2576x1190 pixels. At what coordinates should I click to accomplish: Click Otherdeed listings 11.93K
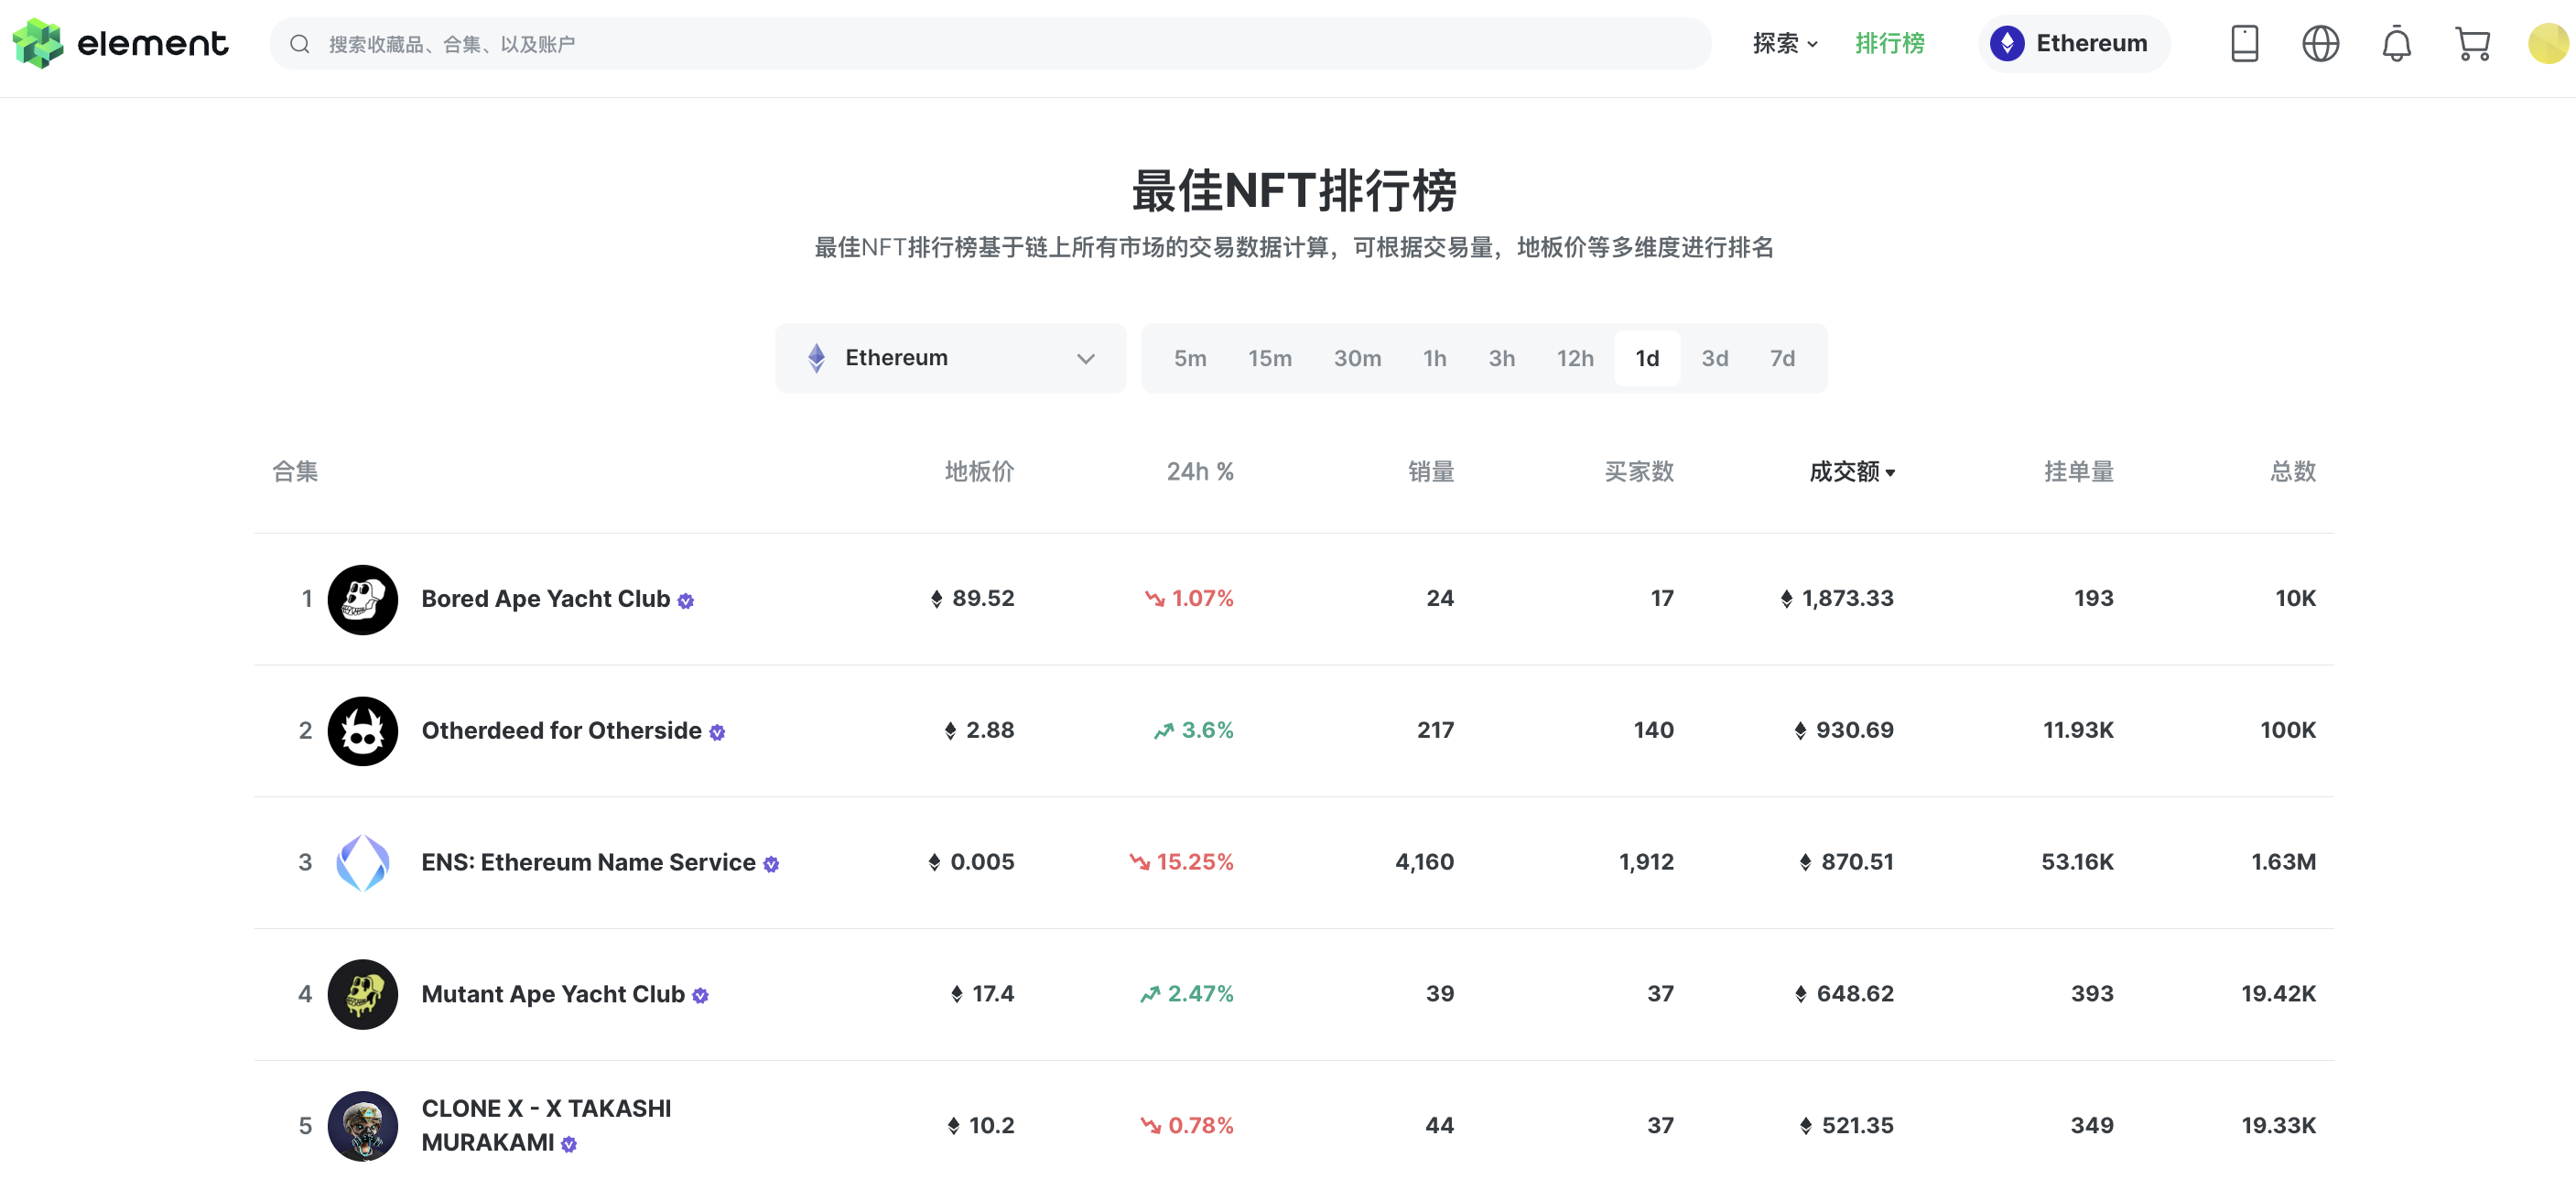2078,730
